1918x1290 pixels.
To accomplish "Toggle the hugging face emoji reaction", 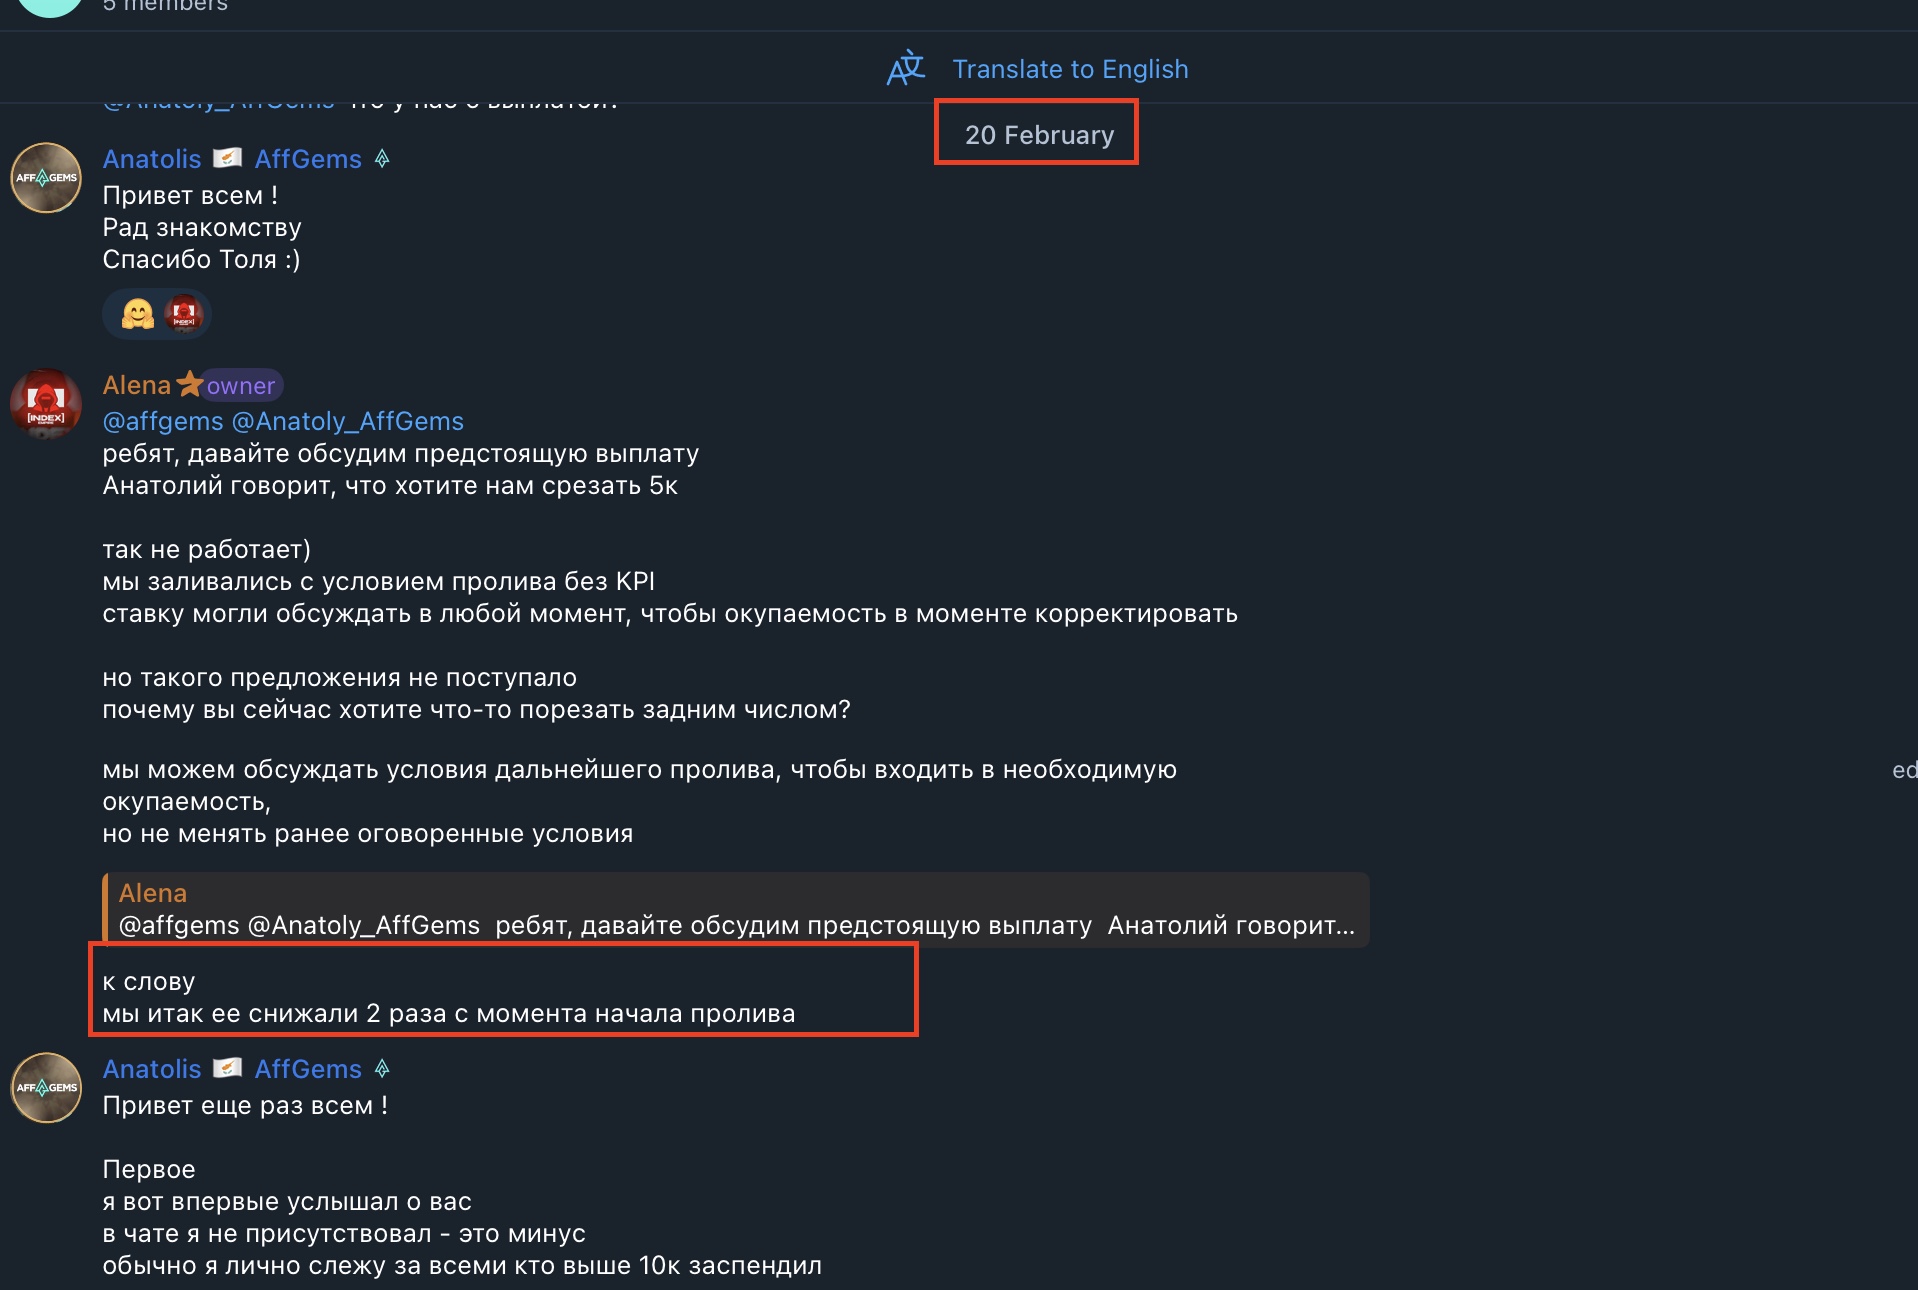I will (138, 314).
